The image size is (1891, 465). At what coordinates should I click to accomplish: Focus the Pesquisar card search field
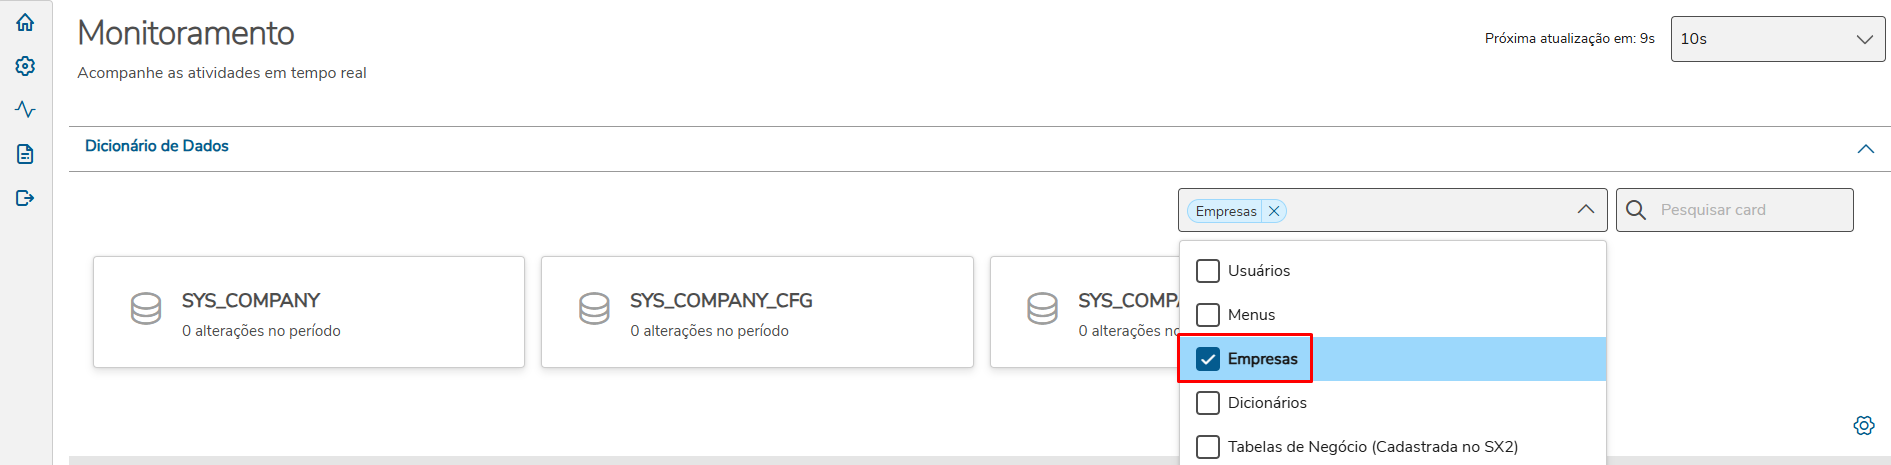click(1750, 210)
